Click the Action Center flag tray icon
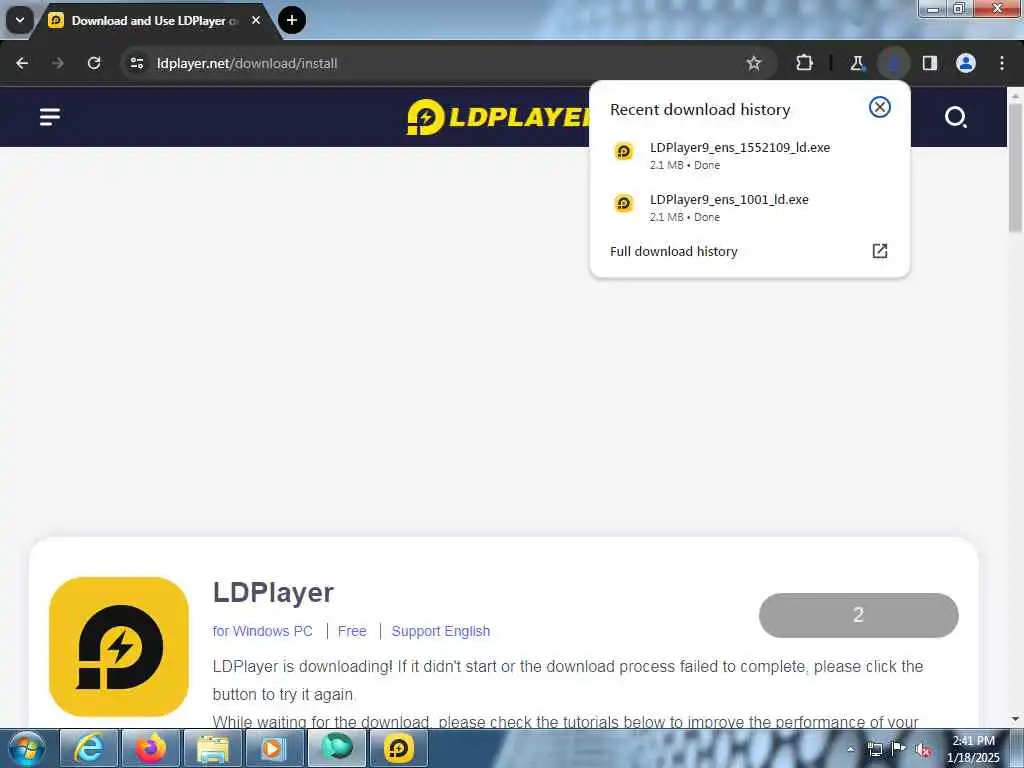Image resolution: width=1024 pixels, height=768 pixels. (899, 748)
